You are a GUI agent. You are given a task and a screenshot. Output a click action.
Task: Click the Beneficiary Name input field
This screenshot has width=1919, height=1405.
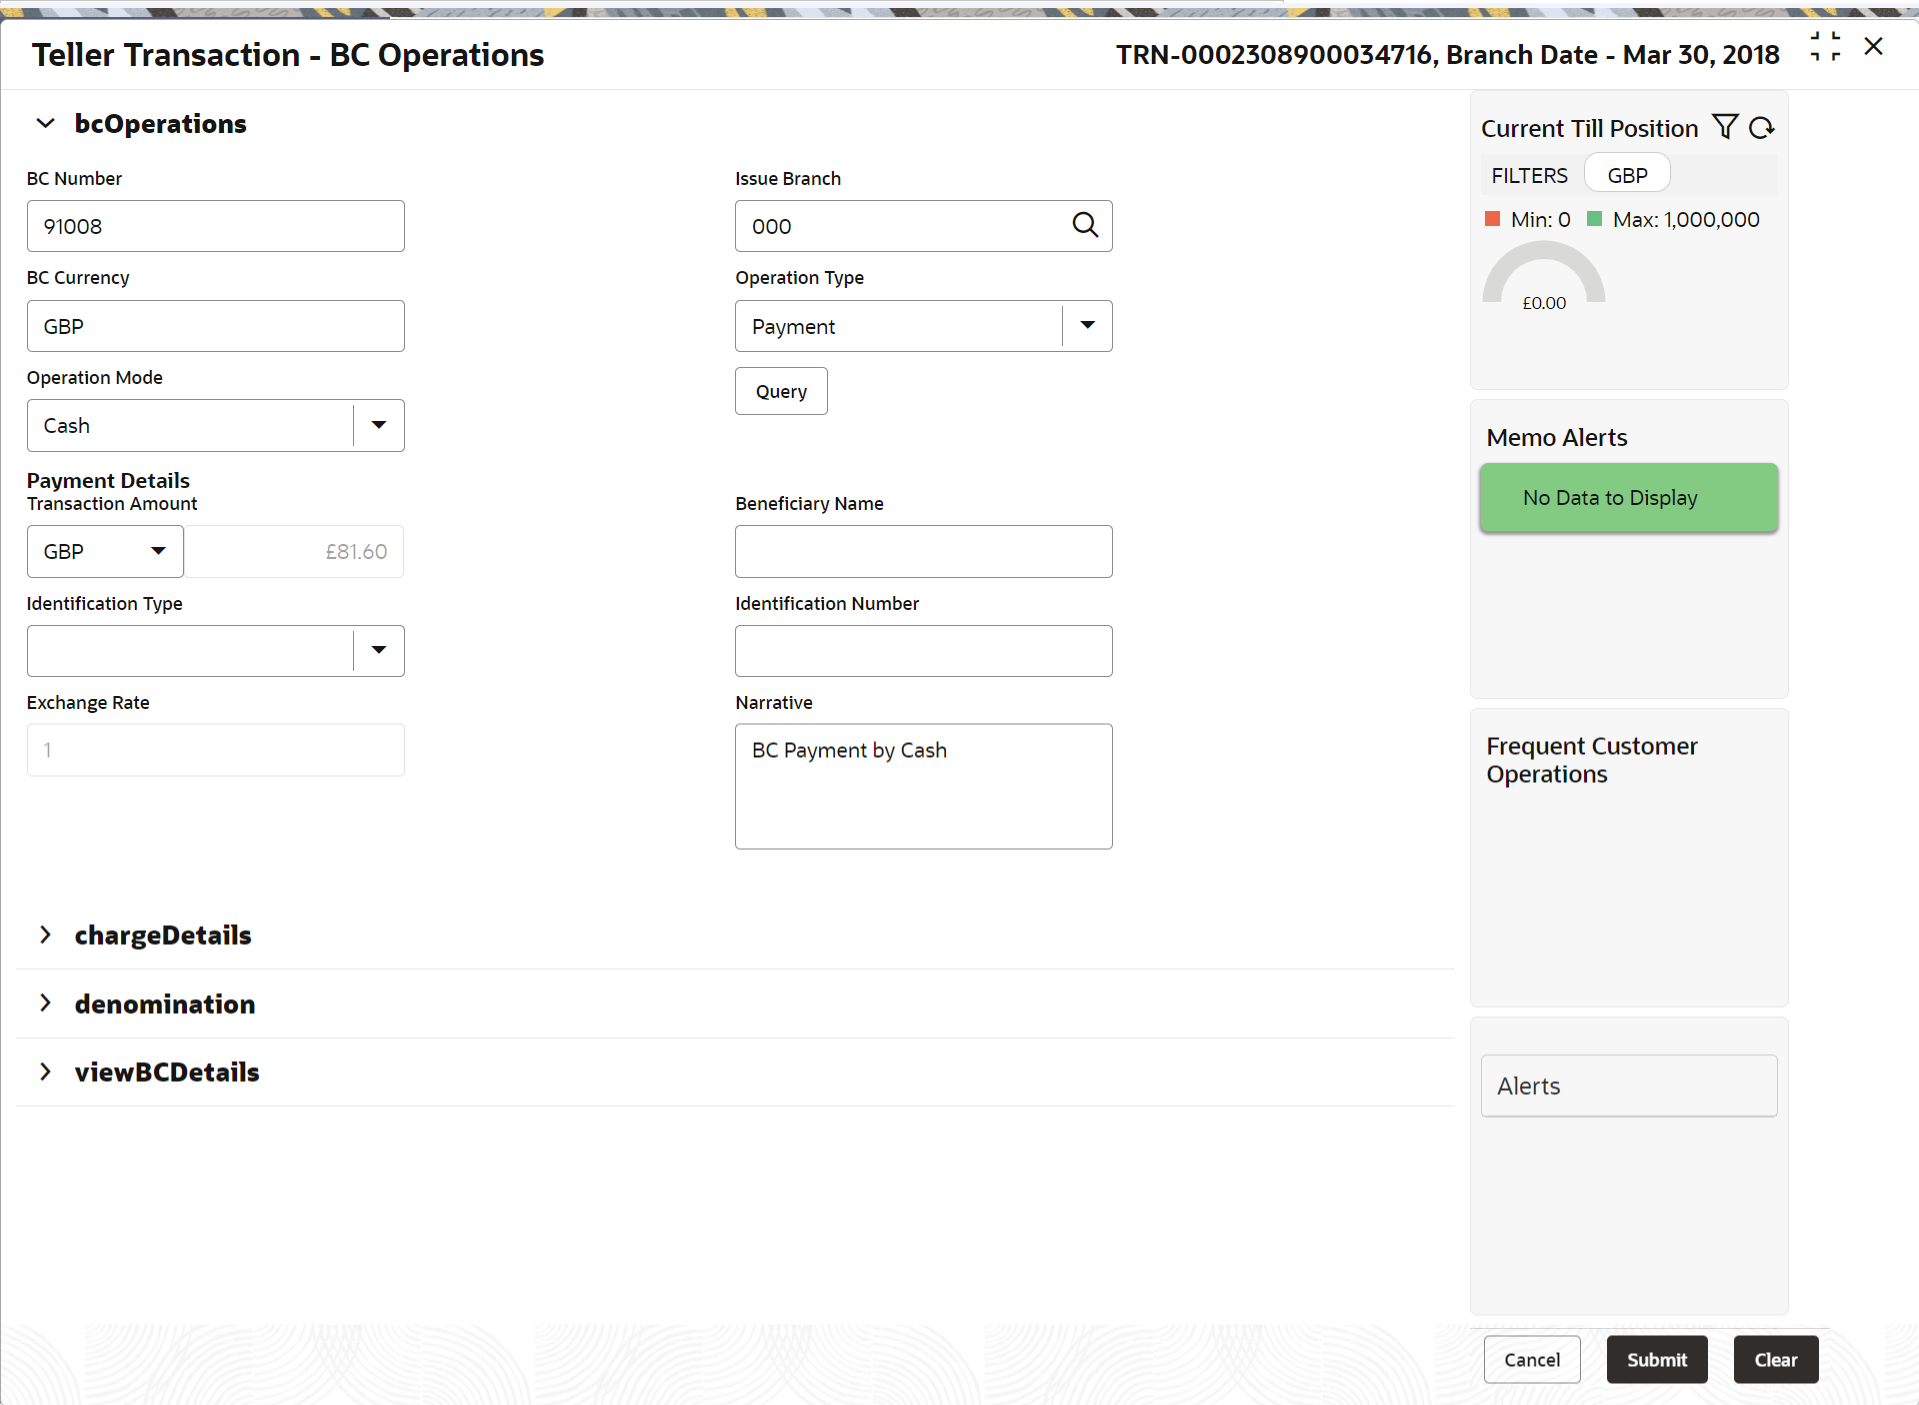pyautogui.click(x=923, y=551)
